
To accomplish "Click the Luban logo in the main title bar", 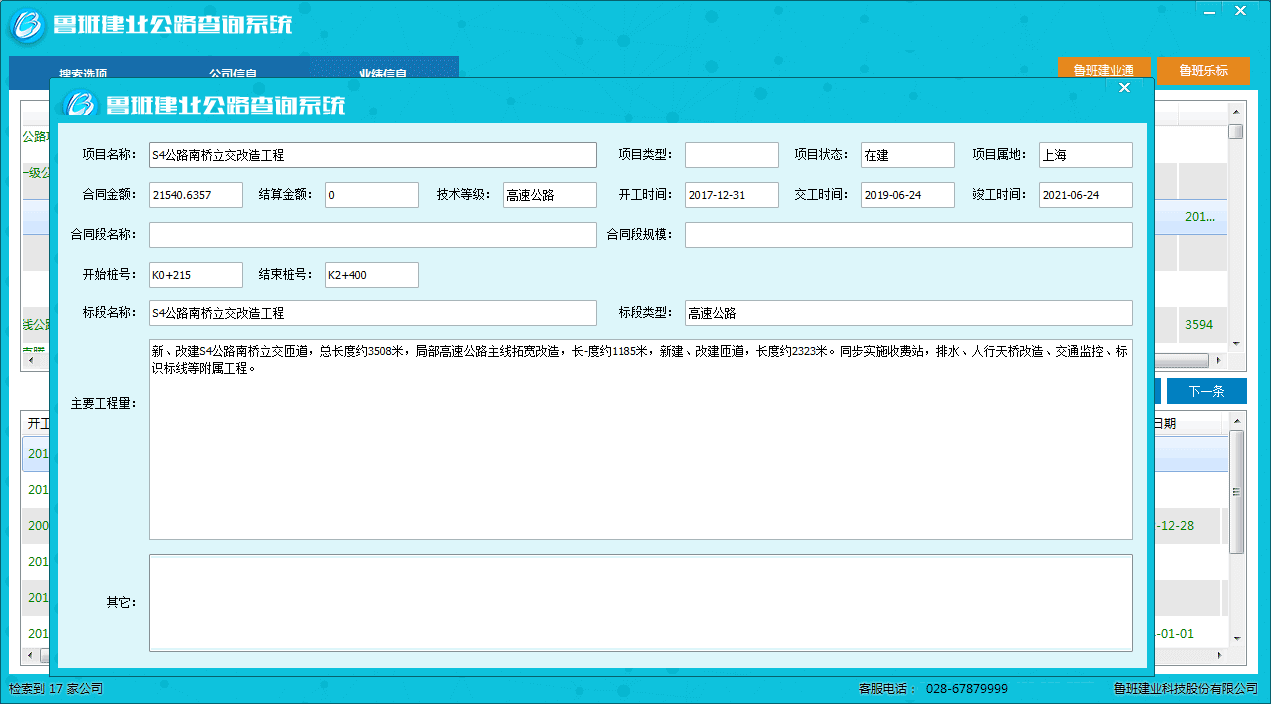I will (28, 25).
